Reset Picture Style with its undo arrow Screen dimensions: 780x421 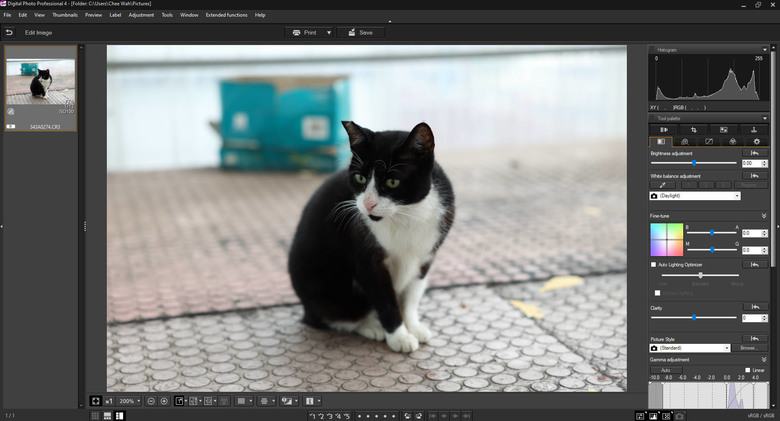point(755,338)
